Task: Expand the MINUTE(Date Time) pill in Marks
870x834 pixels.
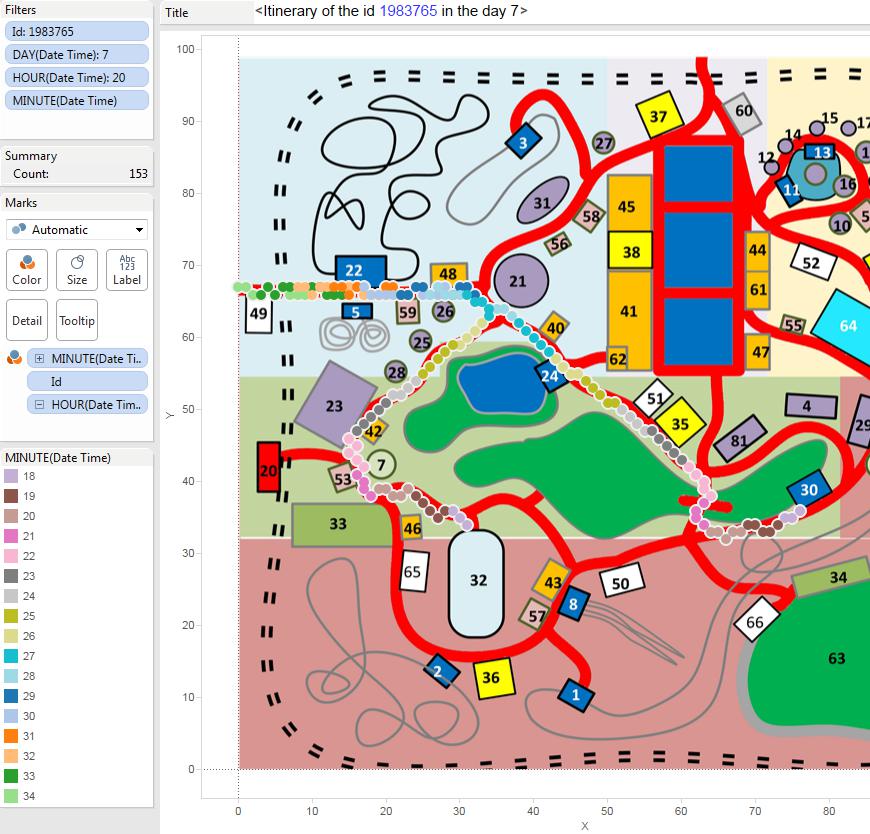Action: tap(39, 358)
